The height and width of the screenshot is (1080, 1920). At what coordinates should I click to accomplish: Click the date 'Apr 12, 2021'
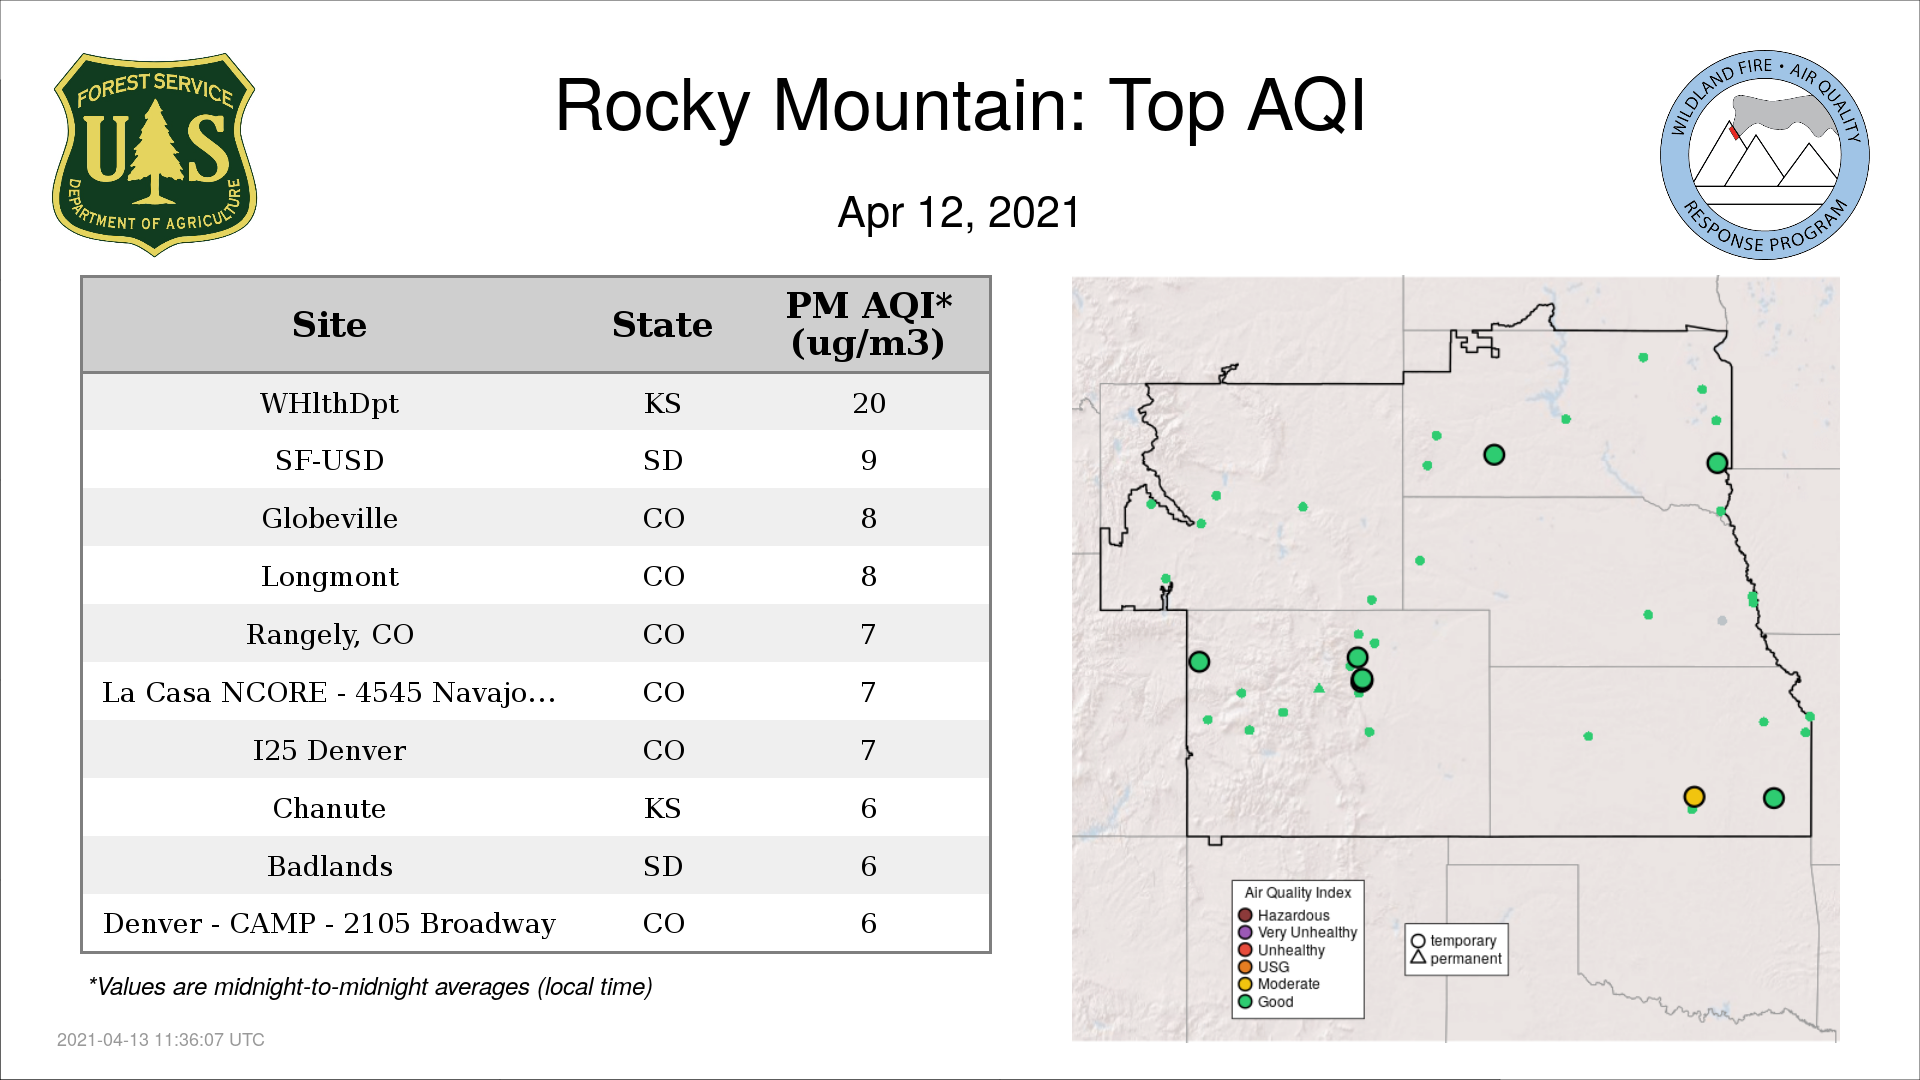pyautogui.click(x=959, y=213)
